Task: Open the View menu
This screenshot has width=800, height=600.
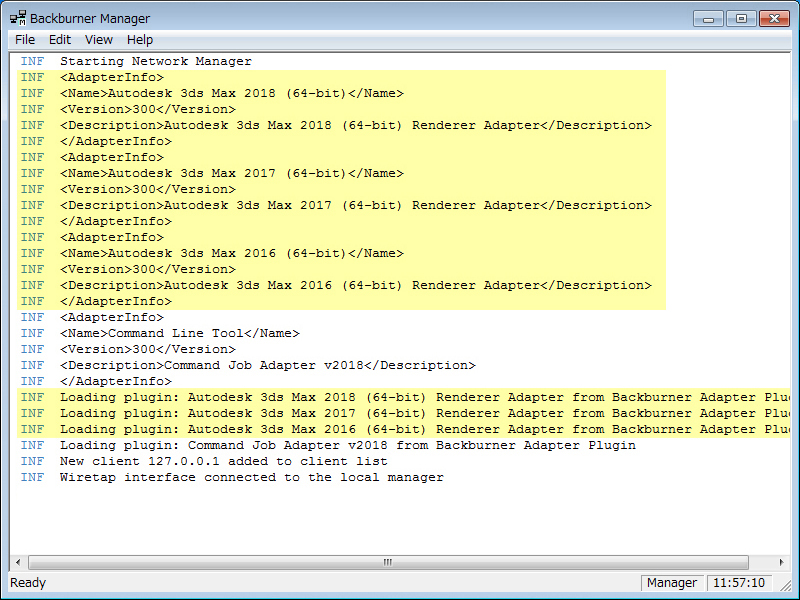Action: click(x=98, y=40)
